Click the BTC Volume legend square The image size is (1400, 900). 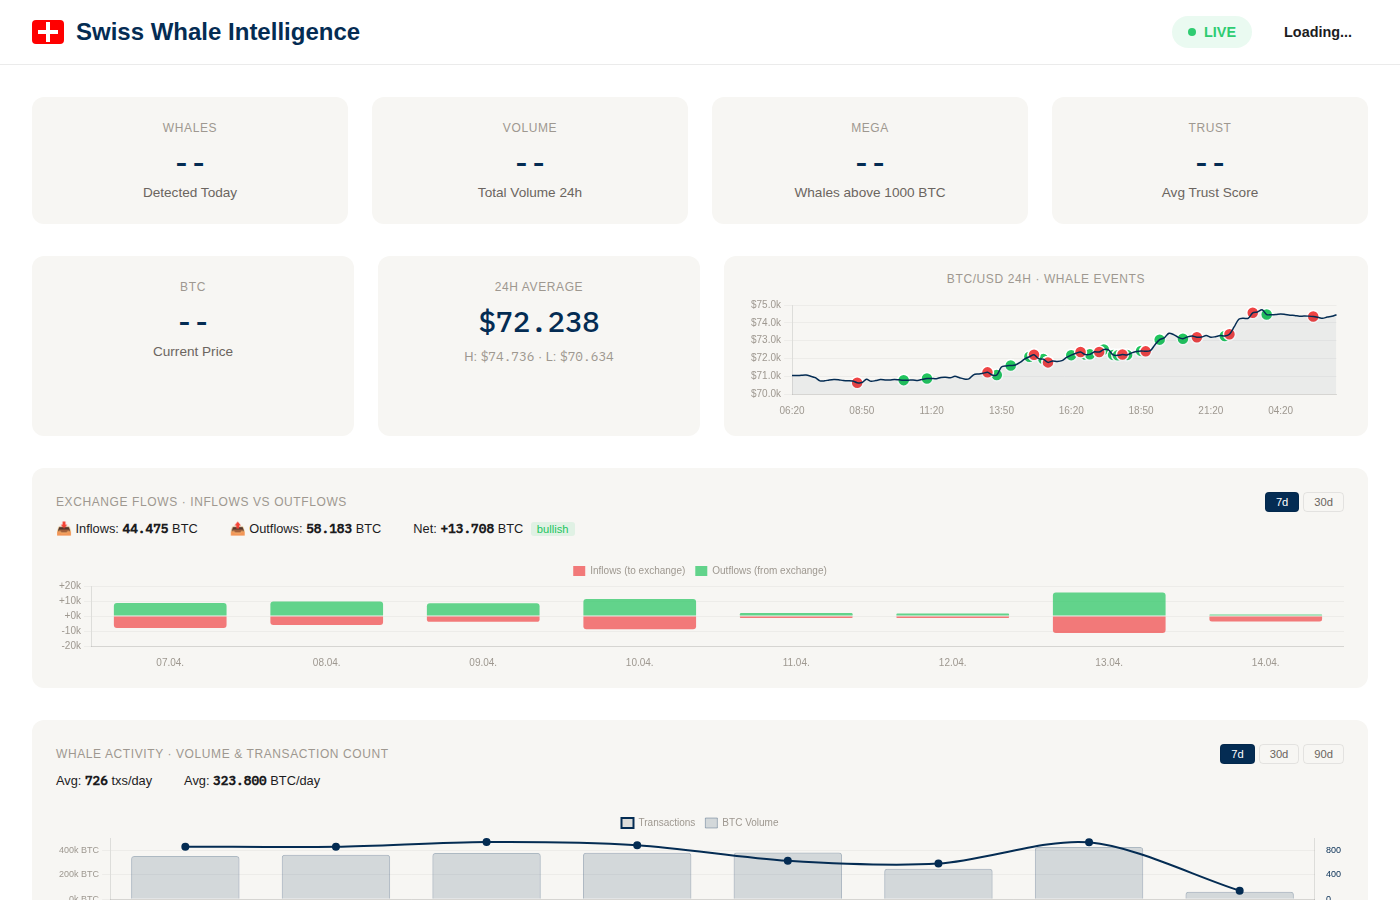pos(712,821)
